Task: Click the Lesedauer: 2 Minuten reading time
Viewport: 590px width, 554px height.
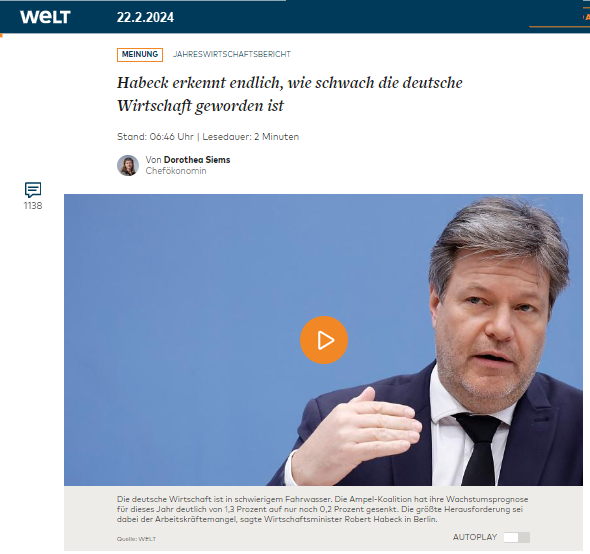Action: [x=251, y=137]
